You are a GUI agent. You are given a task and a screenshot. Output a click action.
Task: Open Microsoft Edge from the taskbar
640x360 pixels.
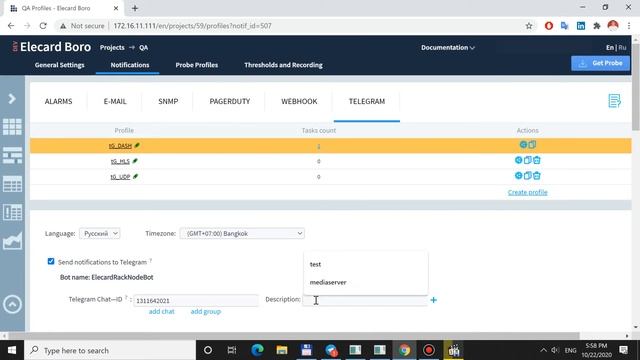click(257, 350)
